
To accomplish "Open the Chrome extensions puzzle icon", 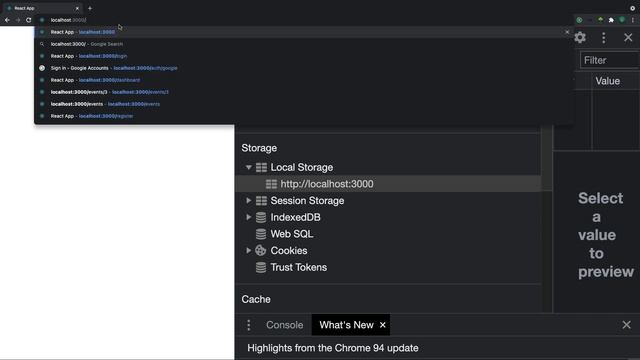I will (611, 20).
